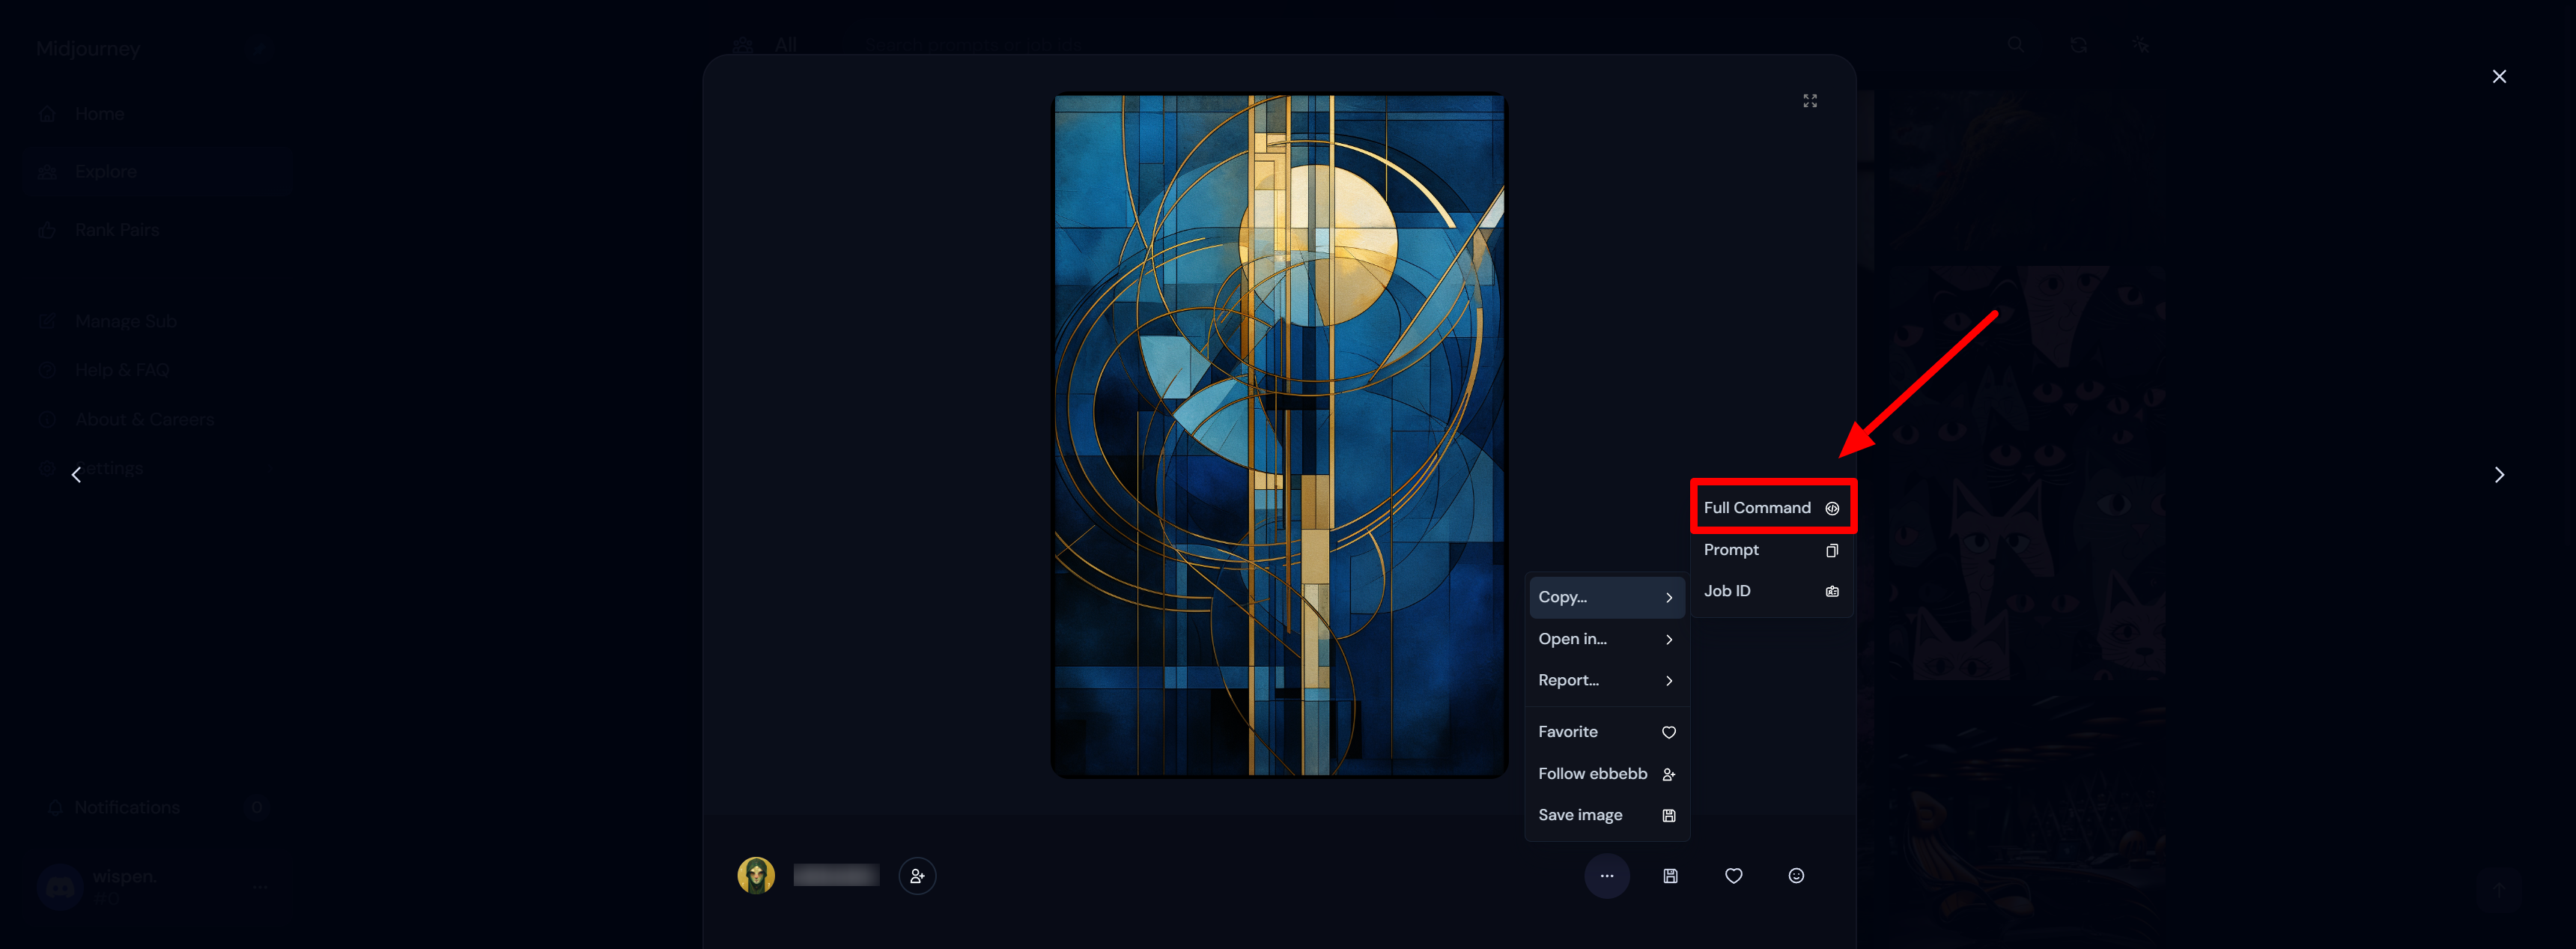This screenshot has height=949, width=2576.
Task: Click the save disk icon in footer
Action: [1670, 876]
